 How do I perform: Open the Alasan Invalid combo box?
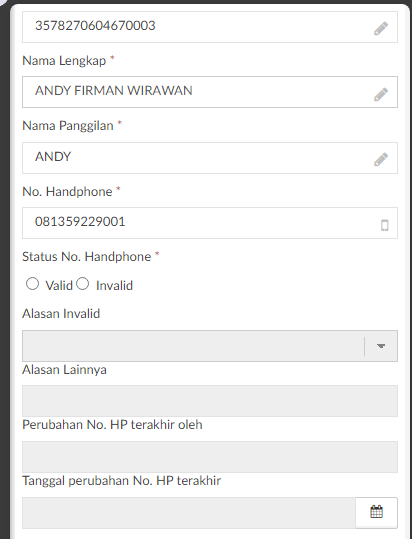pyautogui.click(x=210, y=346)
